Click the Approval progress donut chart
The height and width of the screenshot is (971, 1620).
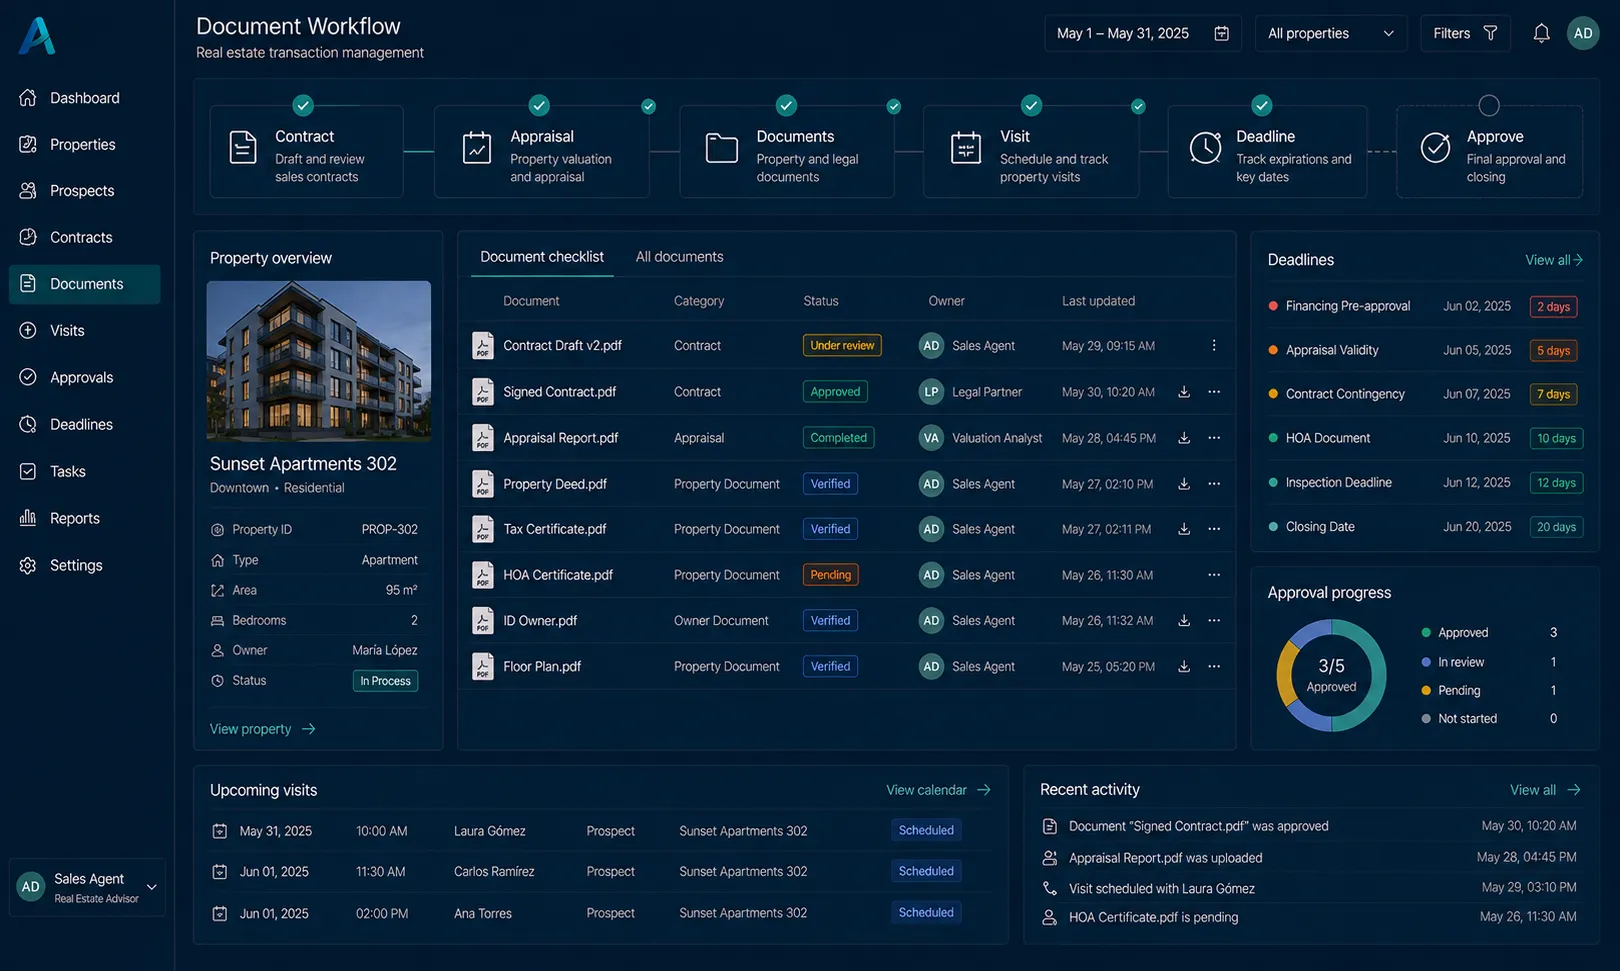[1331, 675]
